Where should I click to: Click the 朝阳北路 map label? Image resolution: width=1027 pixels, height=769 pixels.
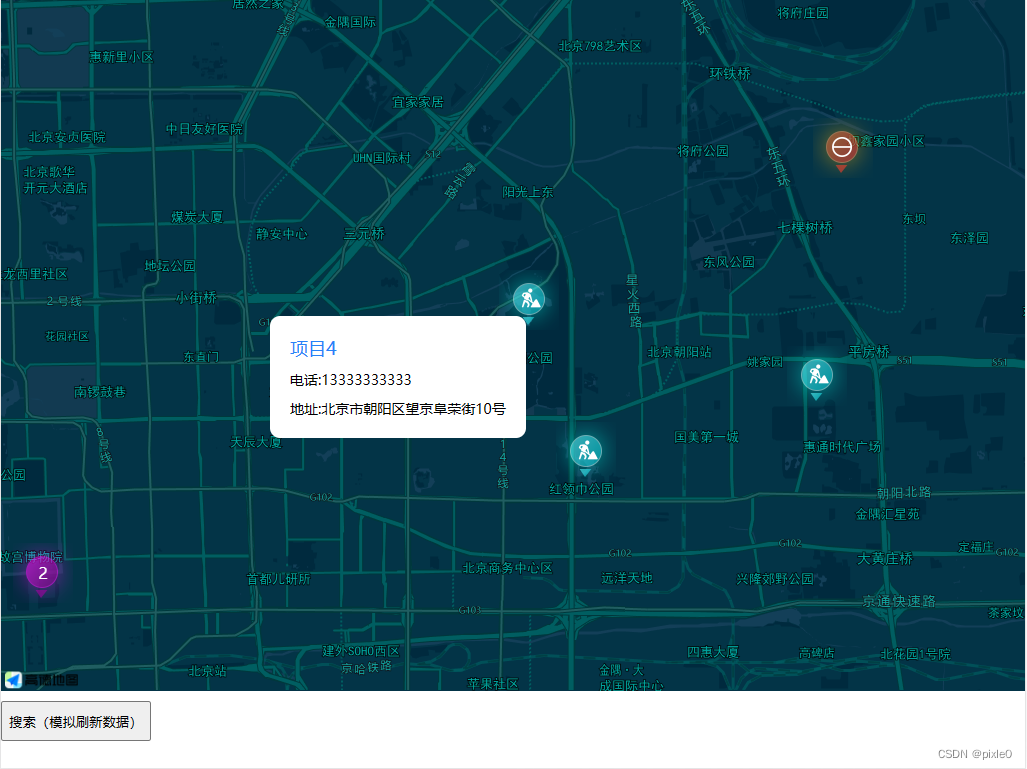tap(904, 493)
